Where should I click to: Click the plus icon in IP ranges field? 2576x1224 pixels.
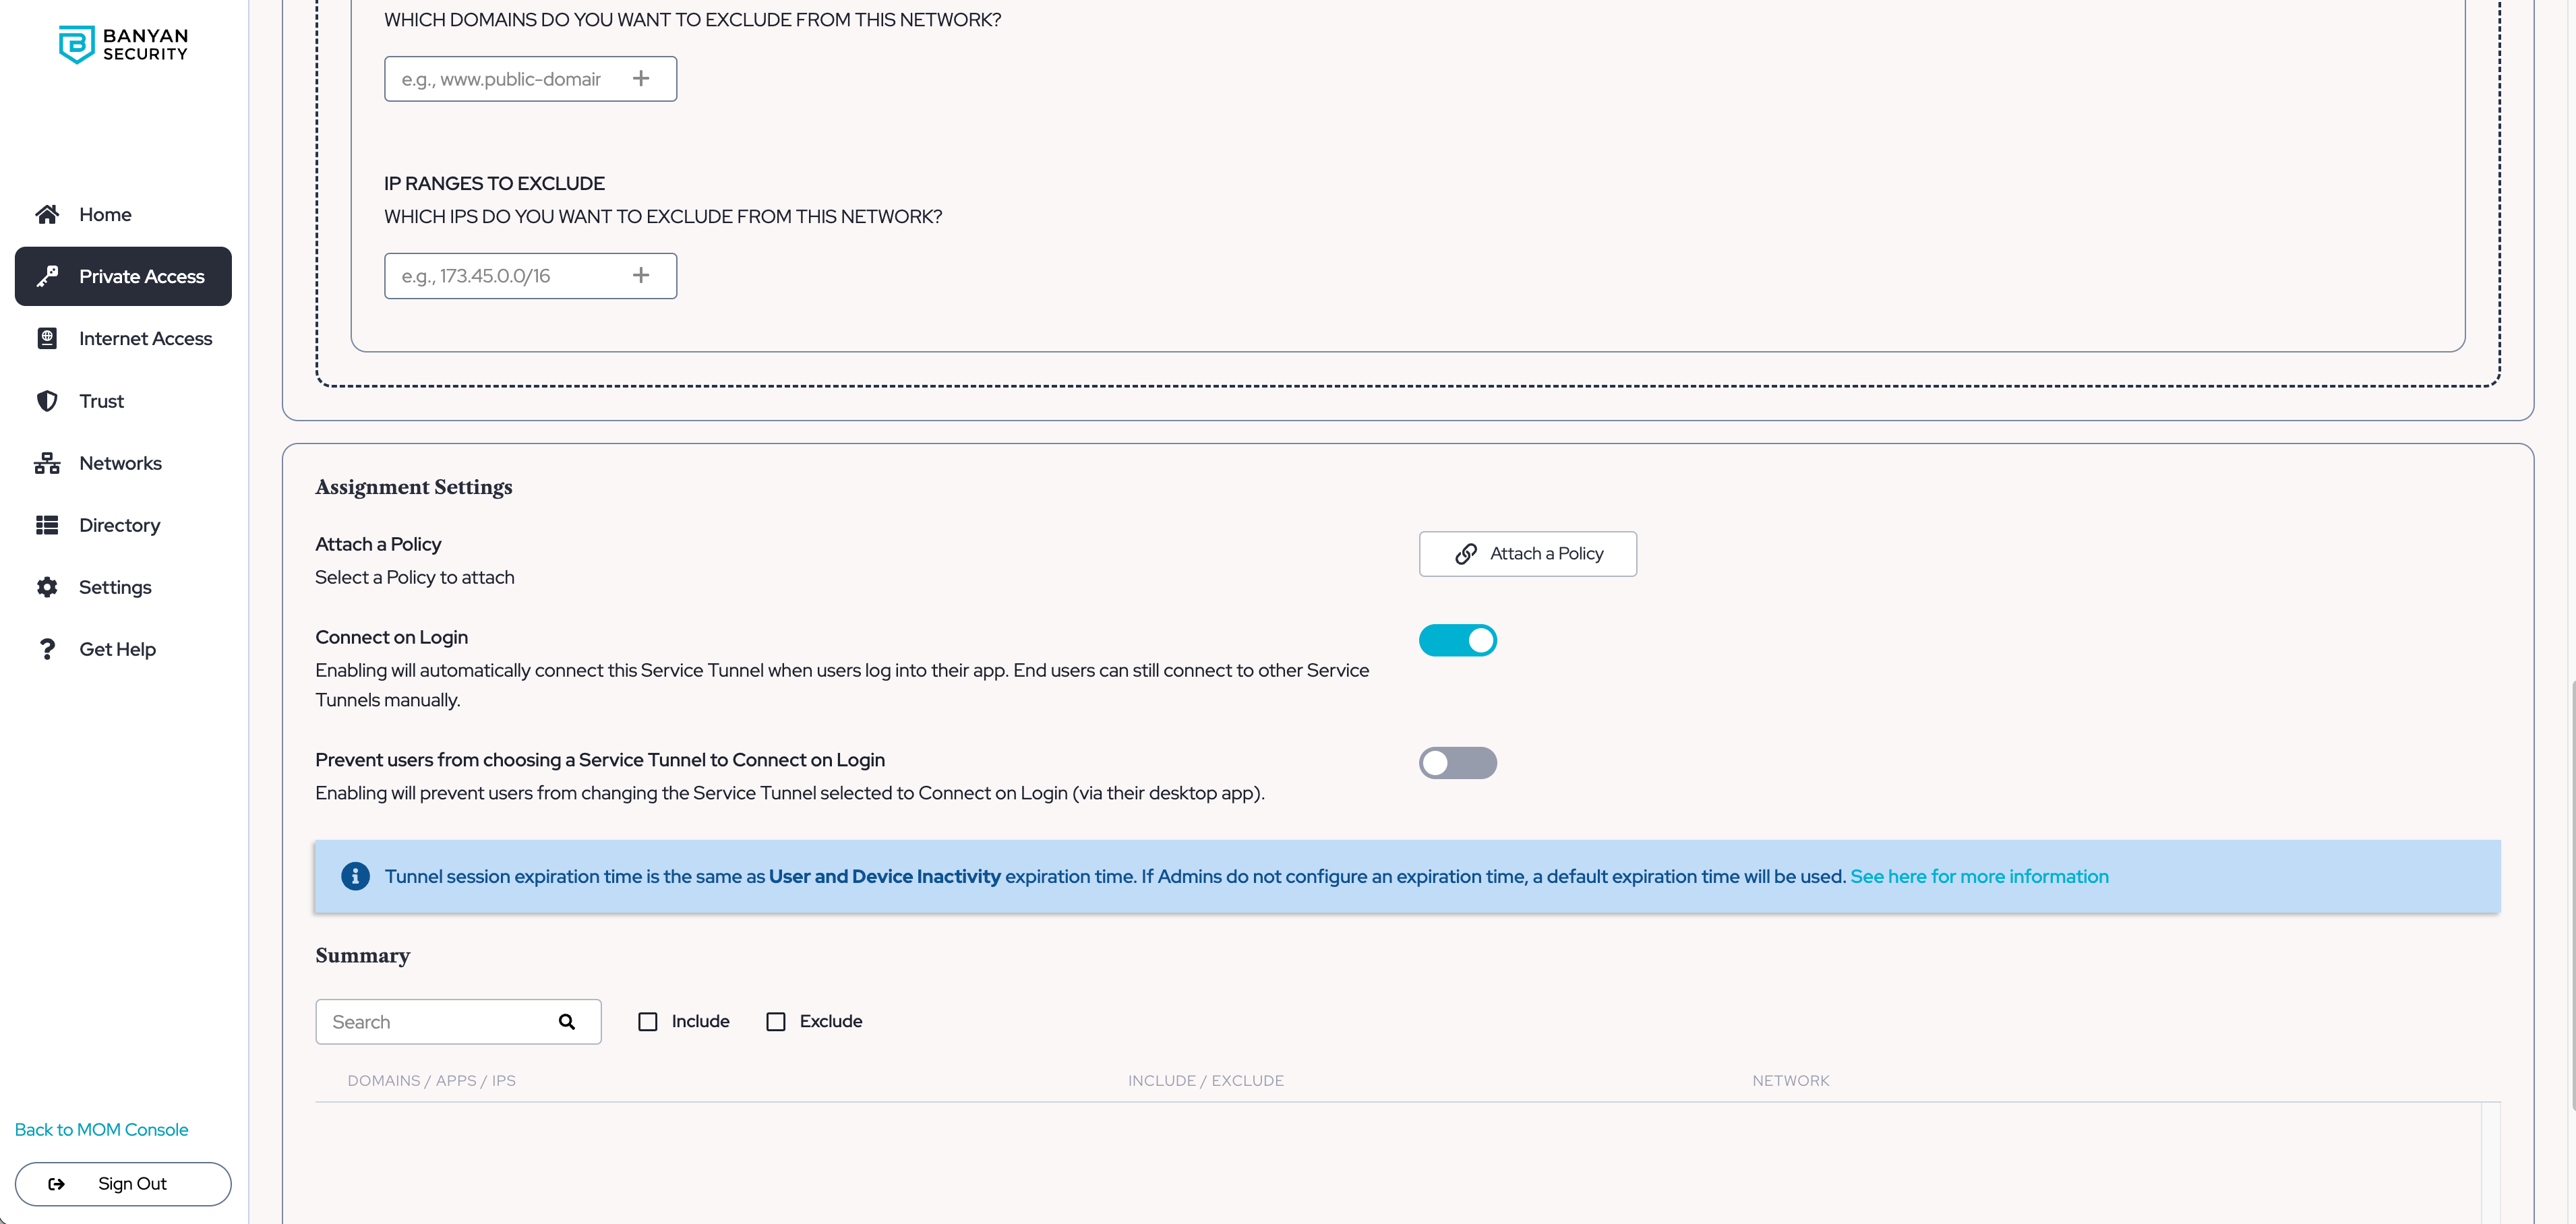coord(641,275)
